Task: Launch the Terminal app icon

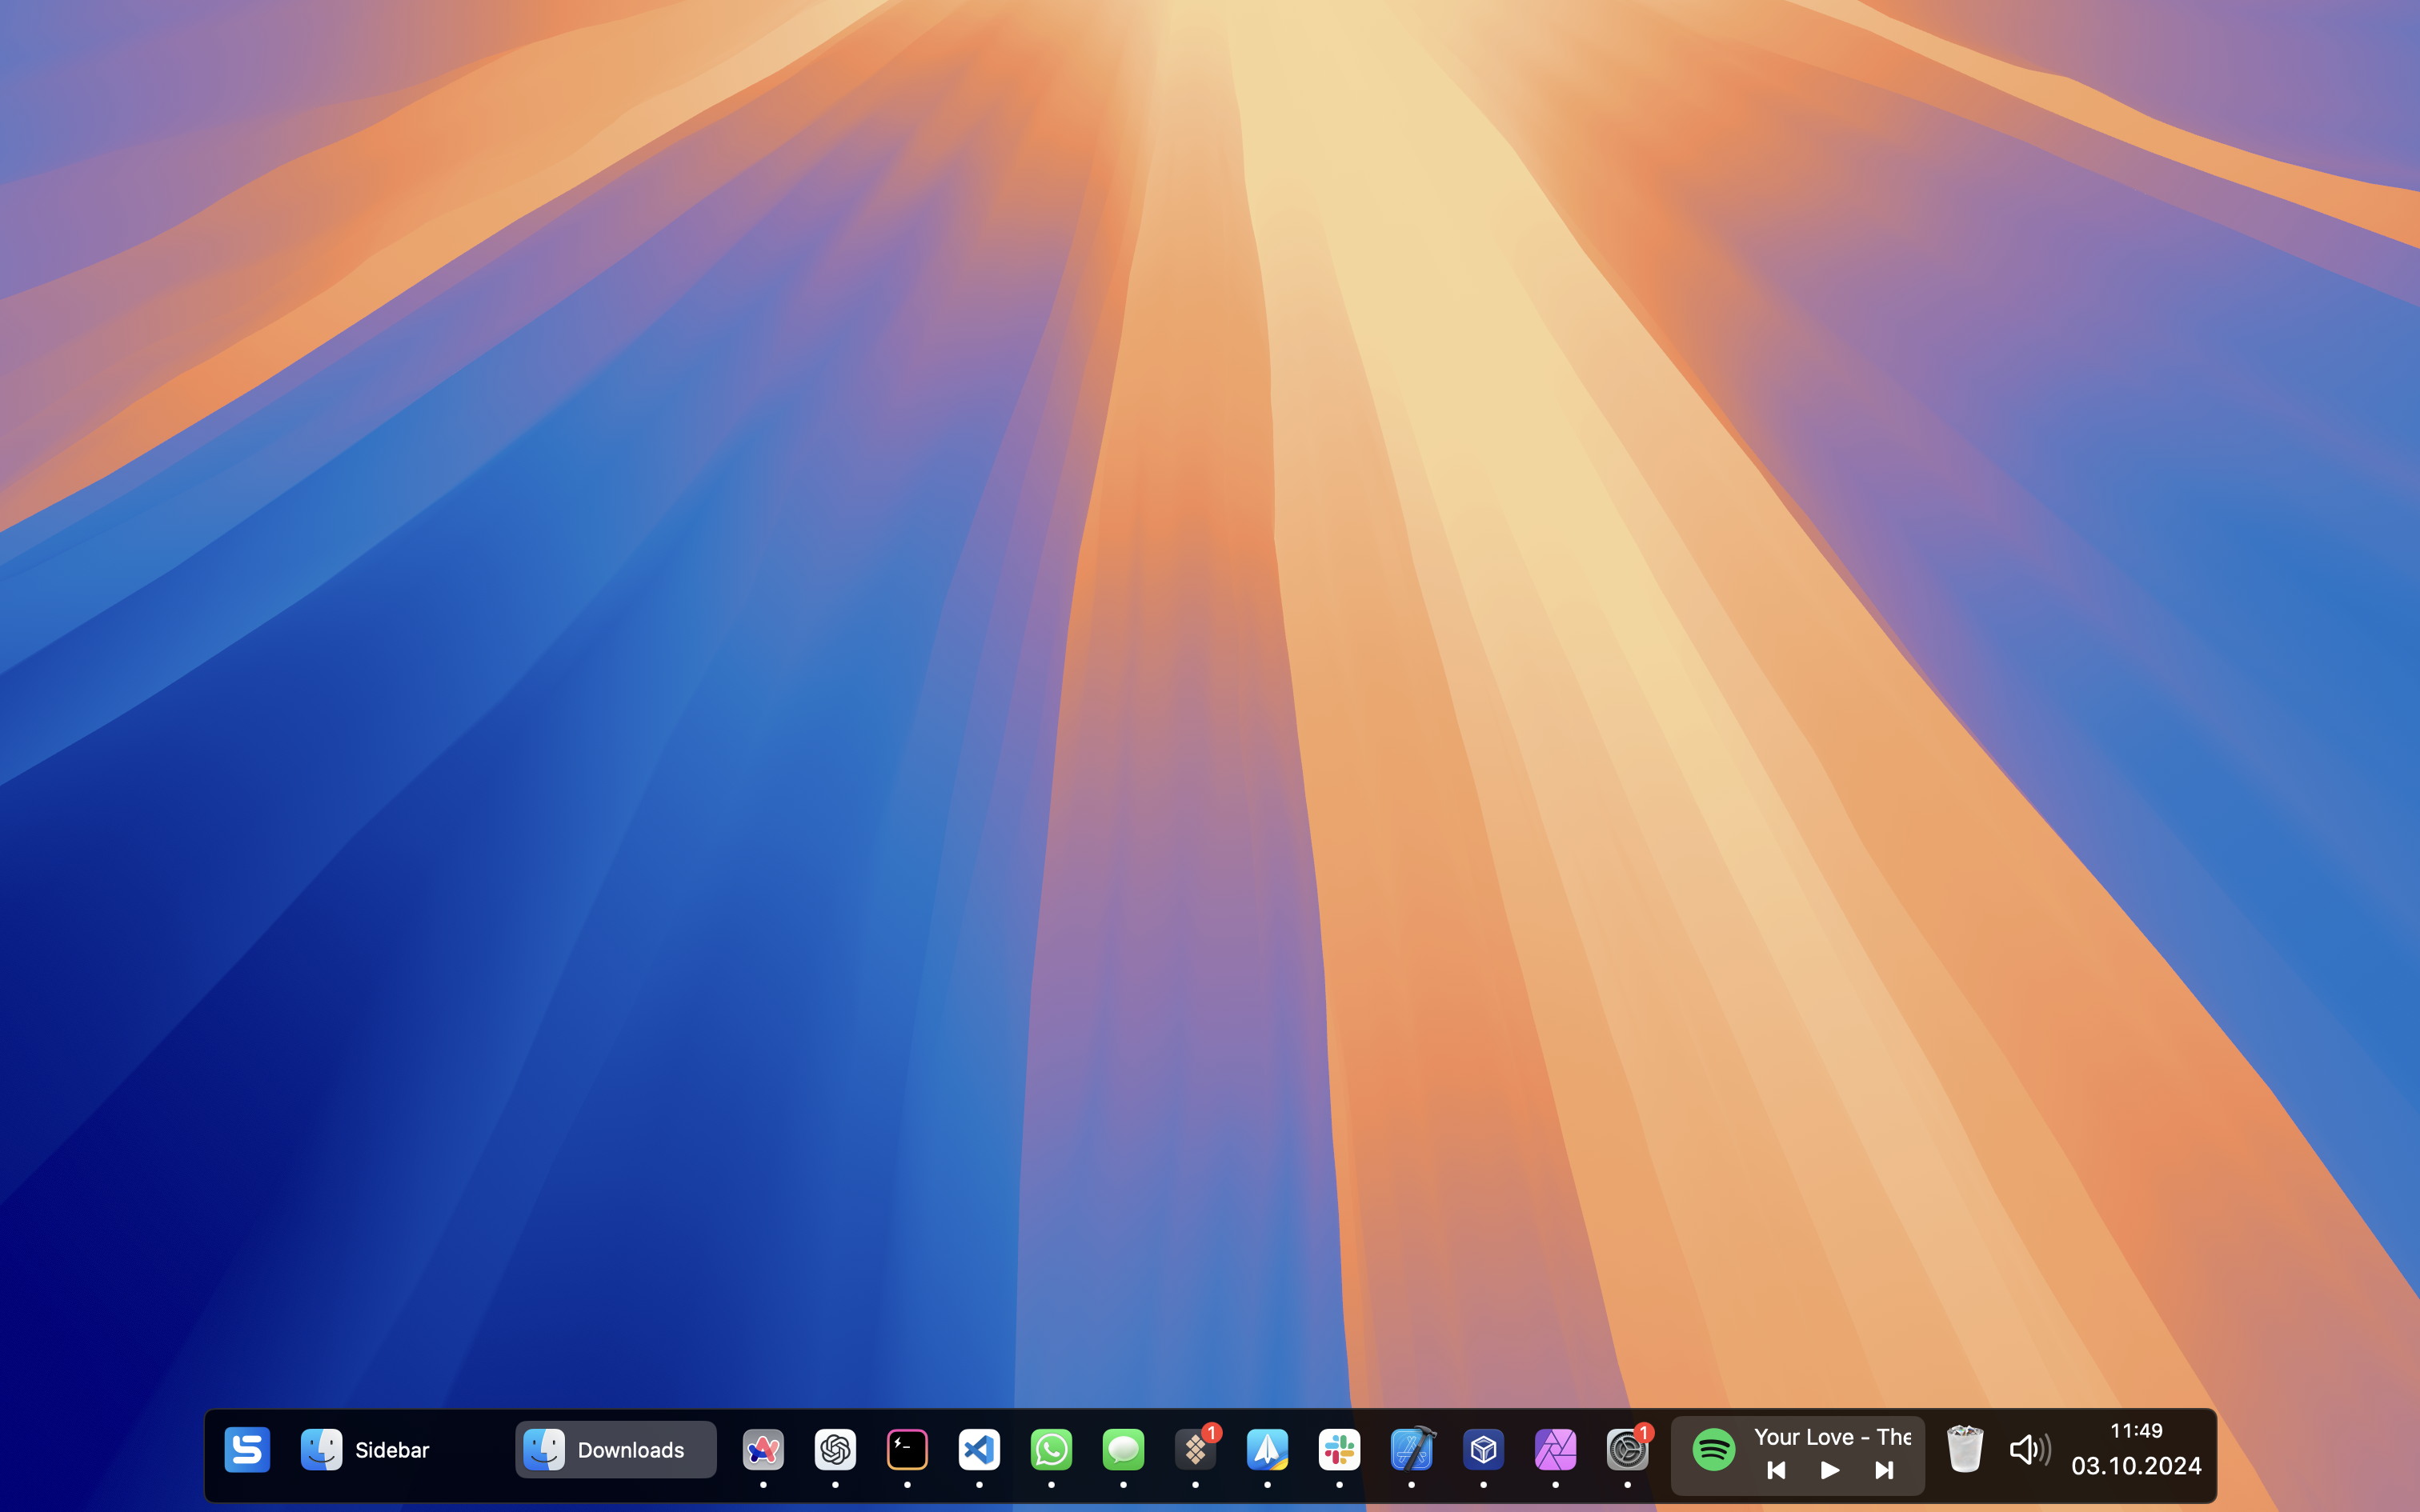Action: pyautogui.click(x=907, y=1449)
